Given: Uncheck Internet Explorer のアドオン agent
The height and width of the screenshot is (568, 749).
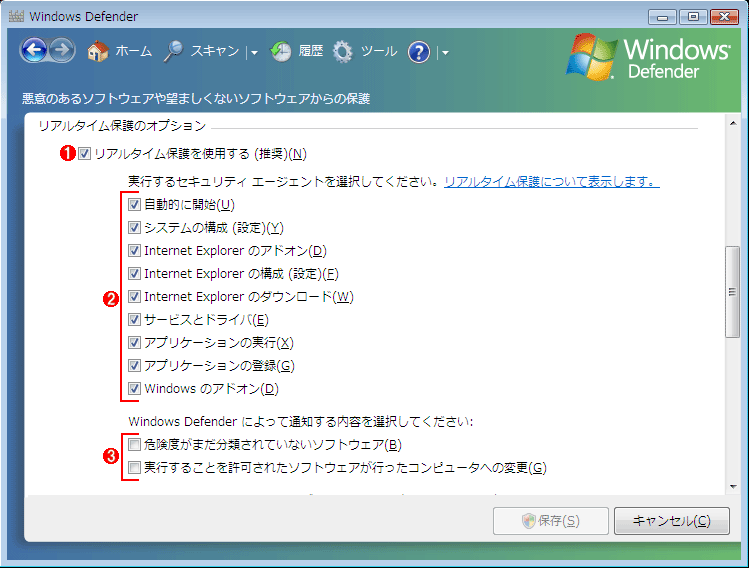Looking at the screenshot, I should coord(134,250).
